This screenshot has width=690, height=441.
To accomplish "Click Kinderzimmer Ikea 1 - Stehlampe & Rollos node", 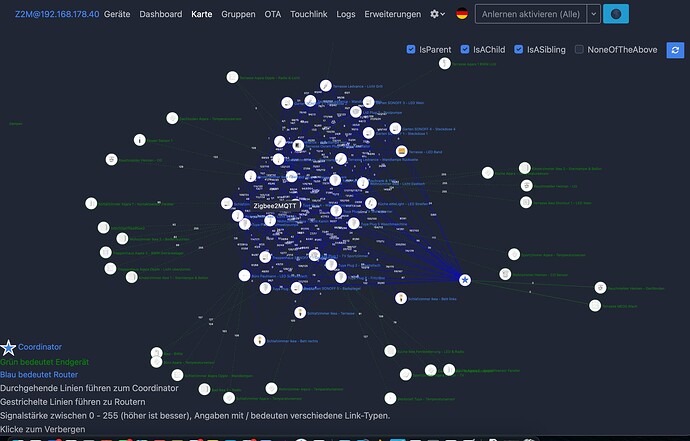I will tap(132, 277).
